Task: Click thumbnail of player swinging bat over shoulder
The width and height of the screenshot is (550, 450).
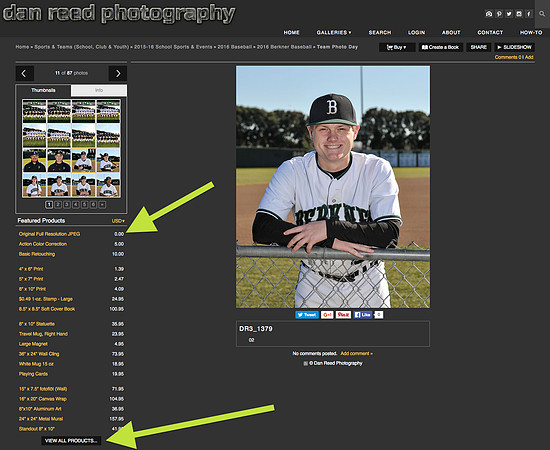Action: [x=108, y=160]
